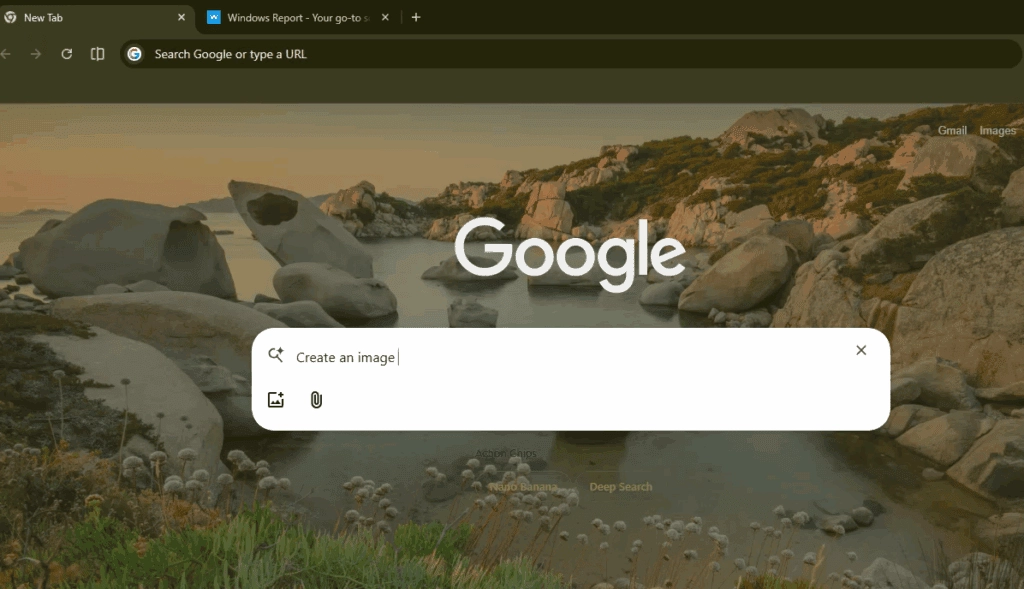Open Google Images from the top right link

point(997,130)
